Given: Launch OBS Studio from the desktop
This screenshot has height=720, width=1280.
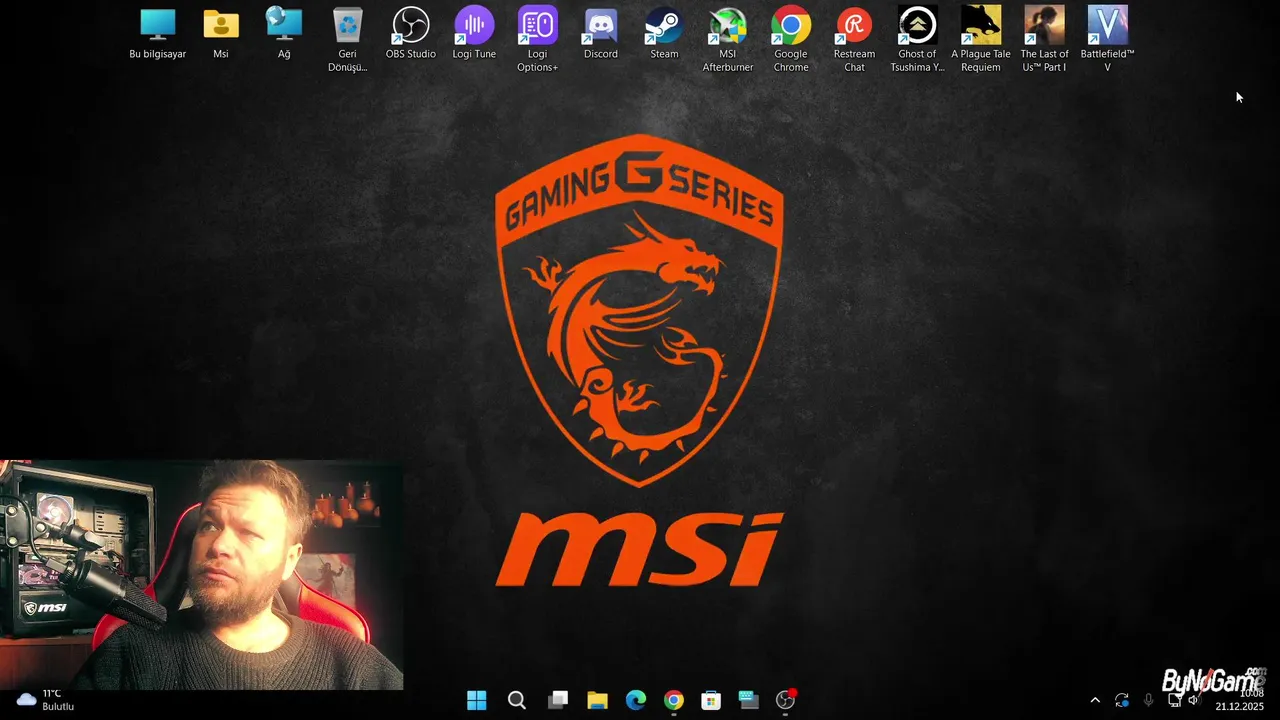Looking at the screenshot, I should [x=411, y=35].
